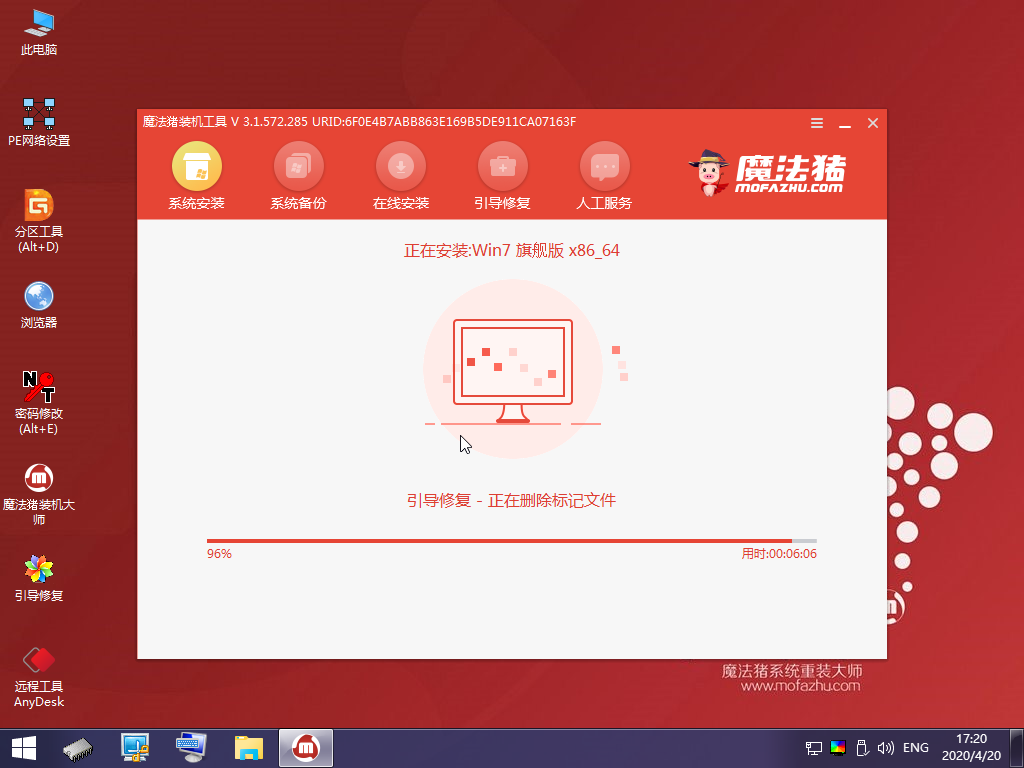Image resolution: width=1024 pixels, height=768 pixels.
Task: Launch 引导修复 desktop shortcut
Action: 39,578
